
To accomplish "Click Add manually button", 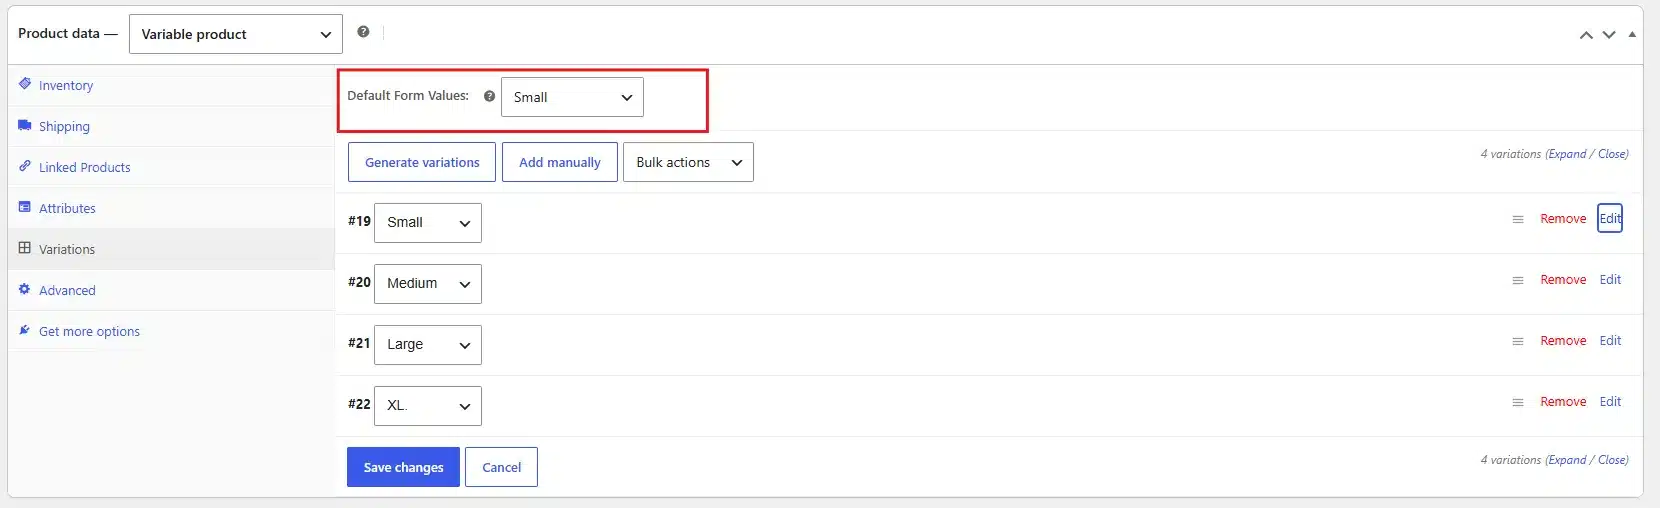I will [x=560, y=162].
